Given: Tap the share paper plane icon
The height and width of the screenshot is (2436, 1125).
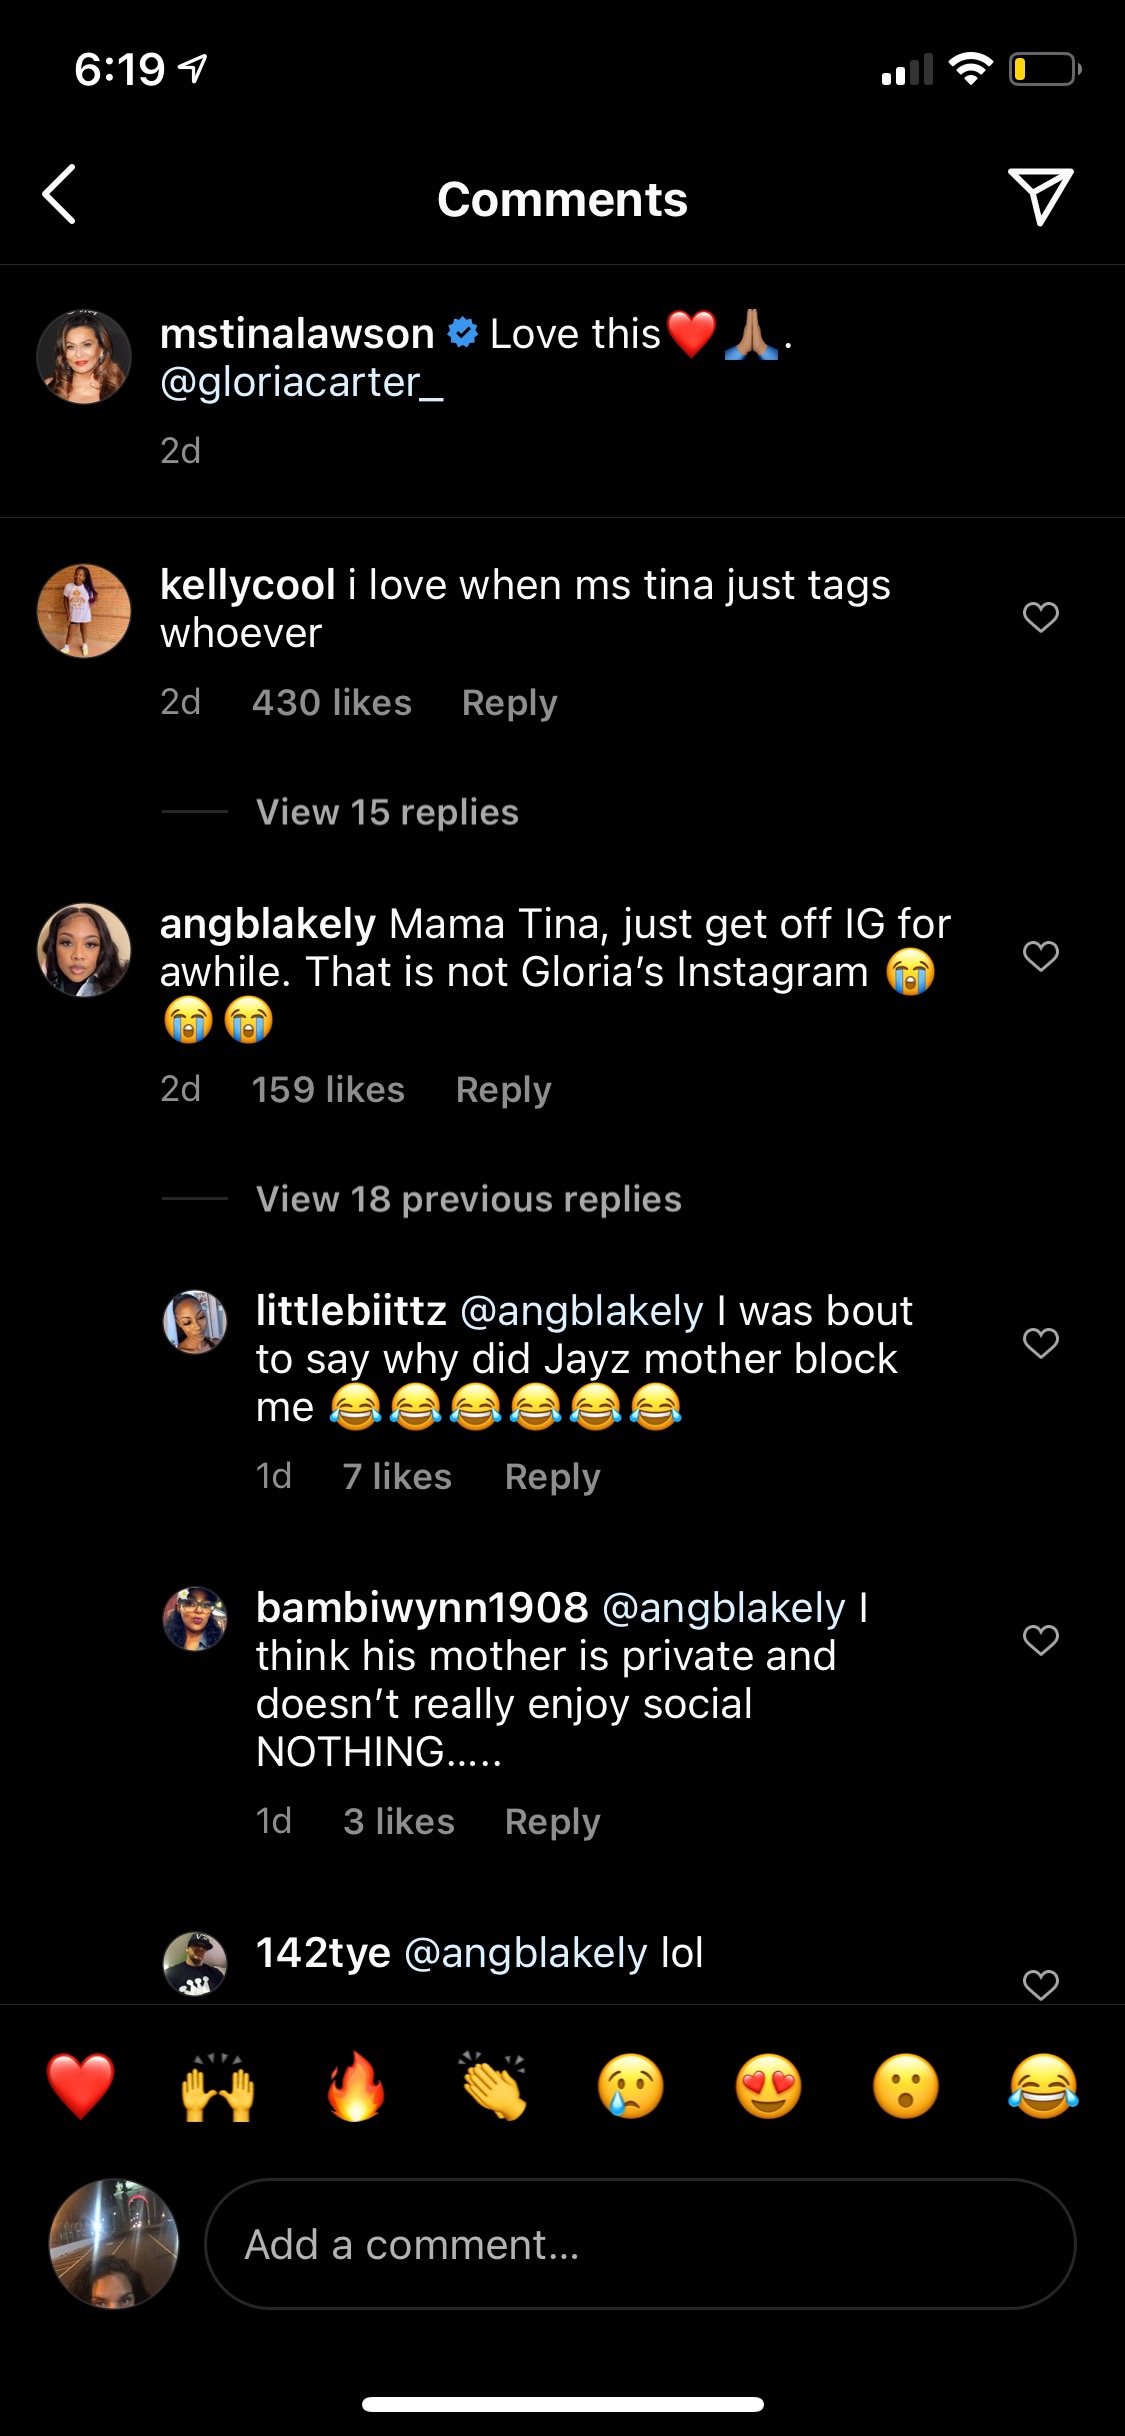Looking at the screenshot, I should pos(1040,196).
